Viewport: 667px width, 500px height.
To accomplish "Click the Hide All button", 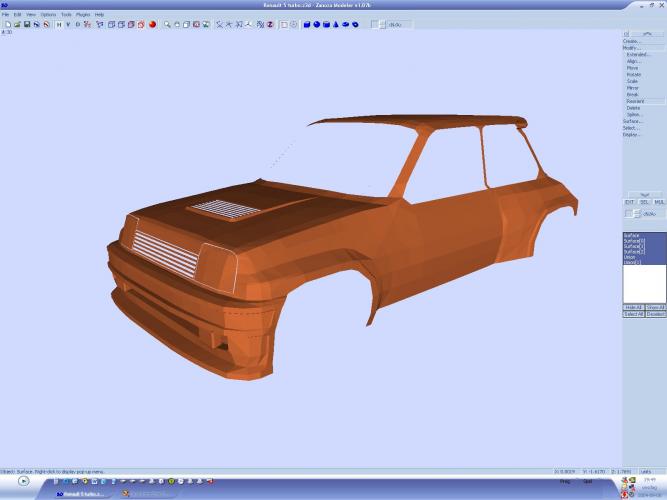I will point(632,307).
